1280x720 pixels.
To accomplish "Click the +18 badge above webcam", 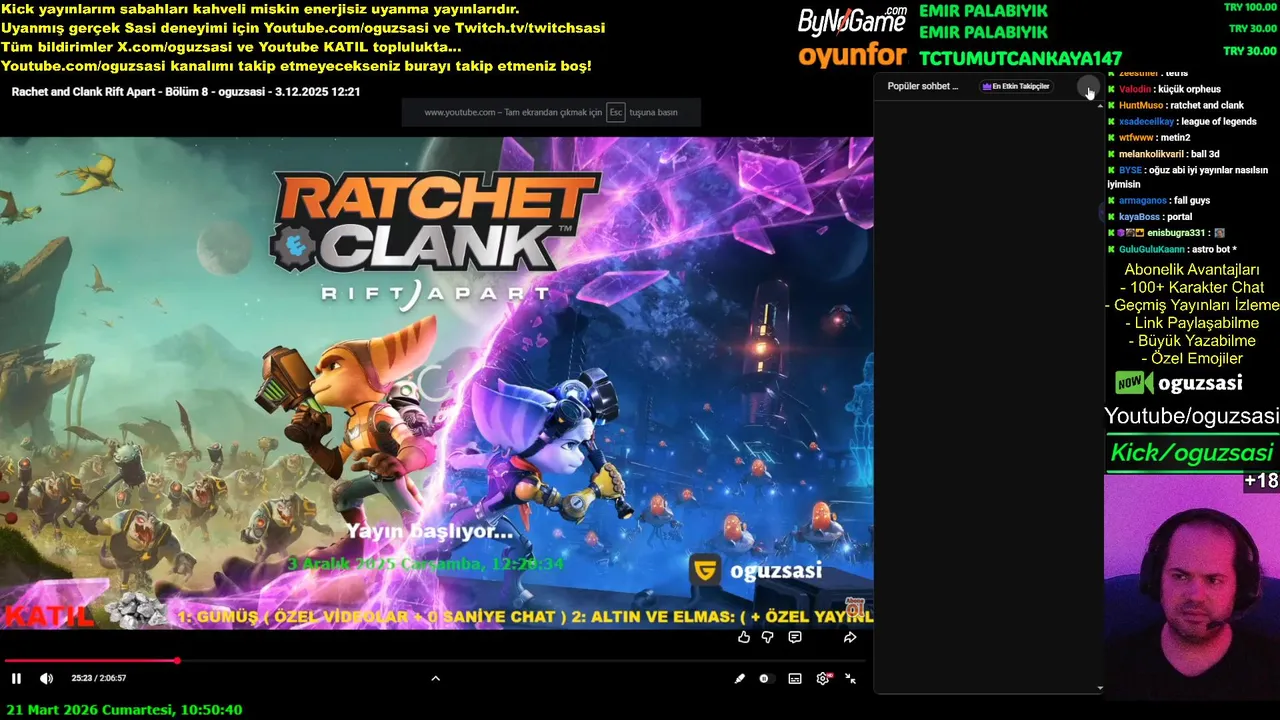I will (x=1261, y=481).
